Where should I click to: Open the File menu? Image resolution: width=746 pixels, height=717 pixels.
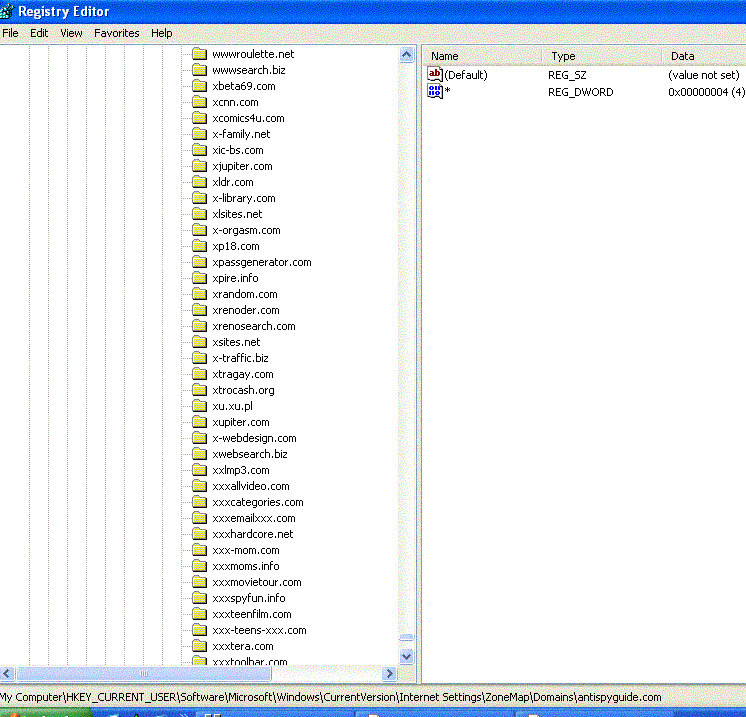click(x=10, y=33)
